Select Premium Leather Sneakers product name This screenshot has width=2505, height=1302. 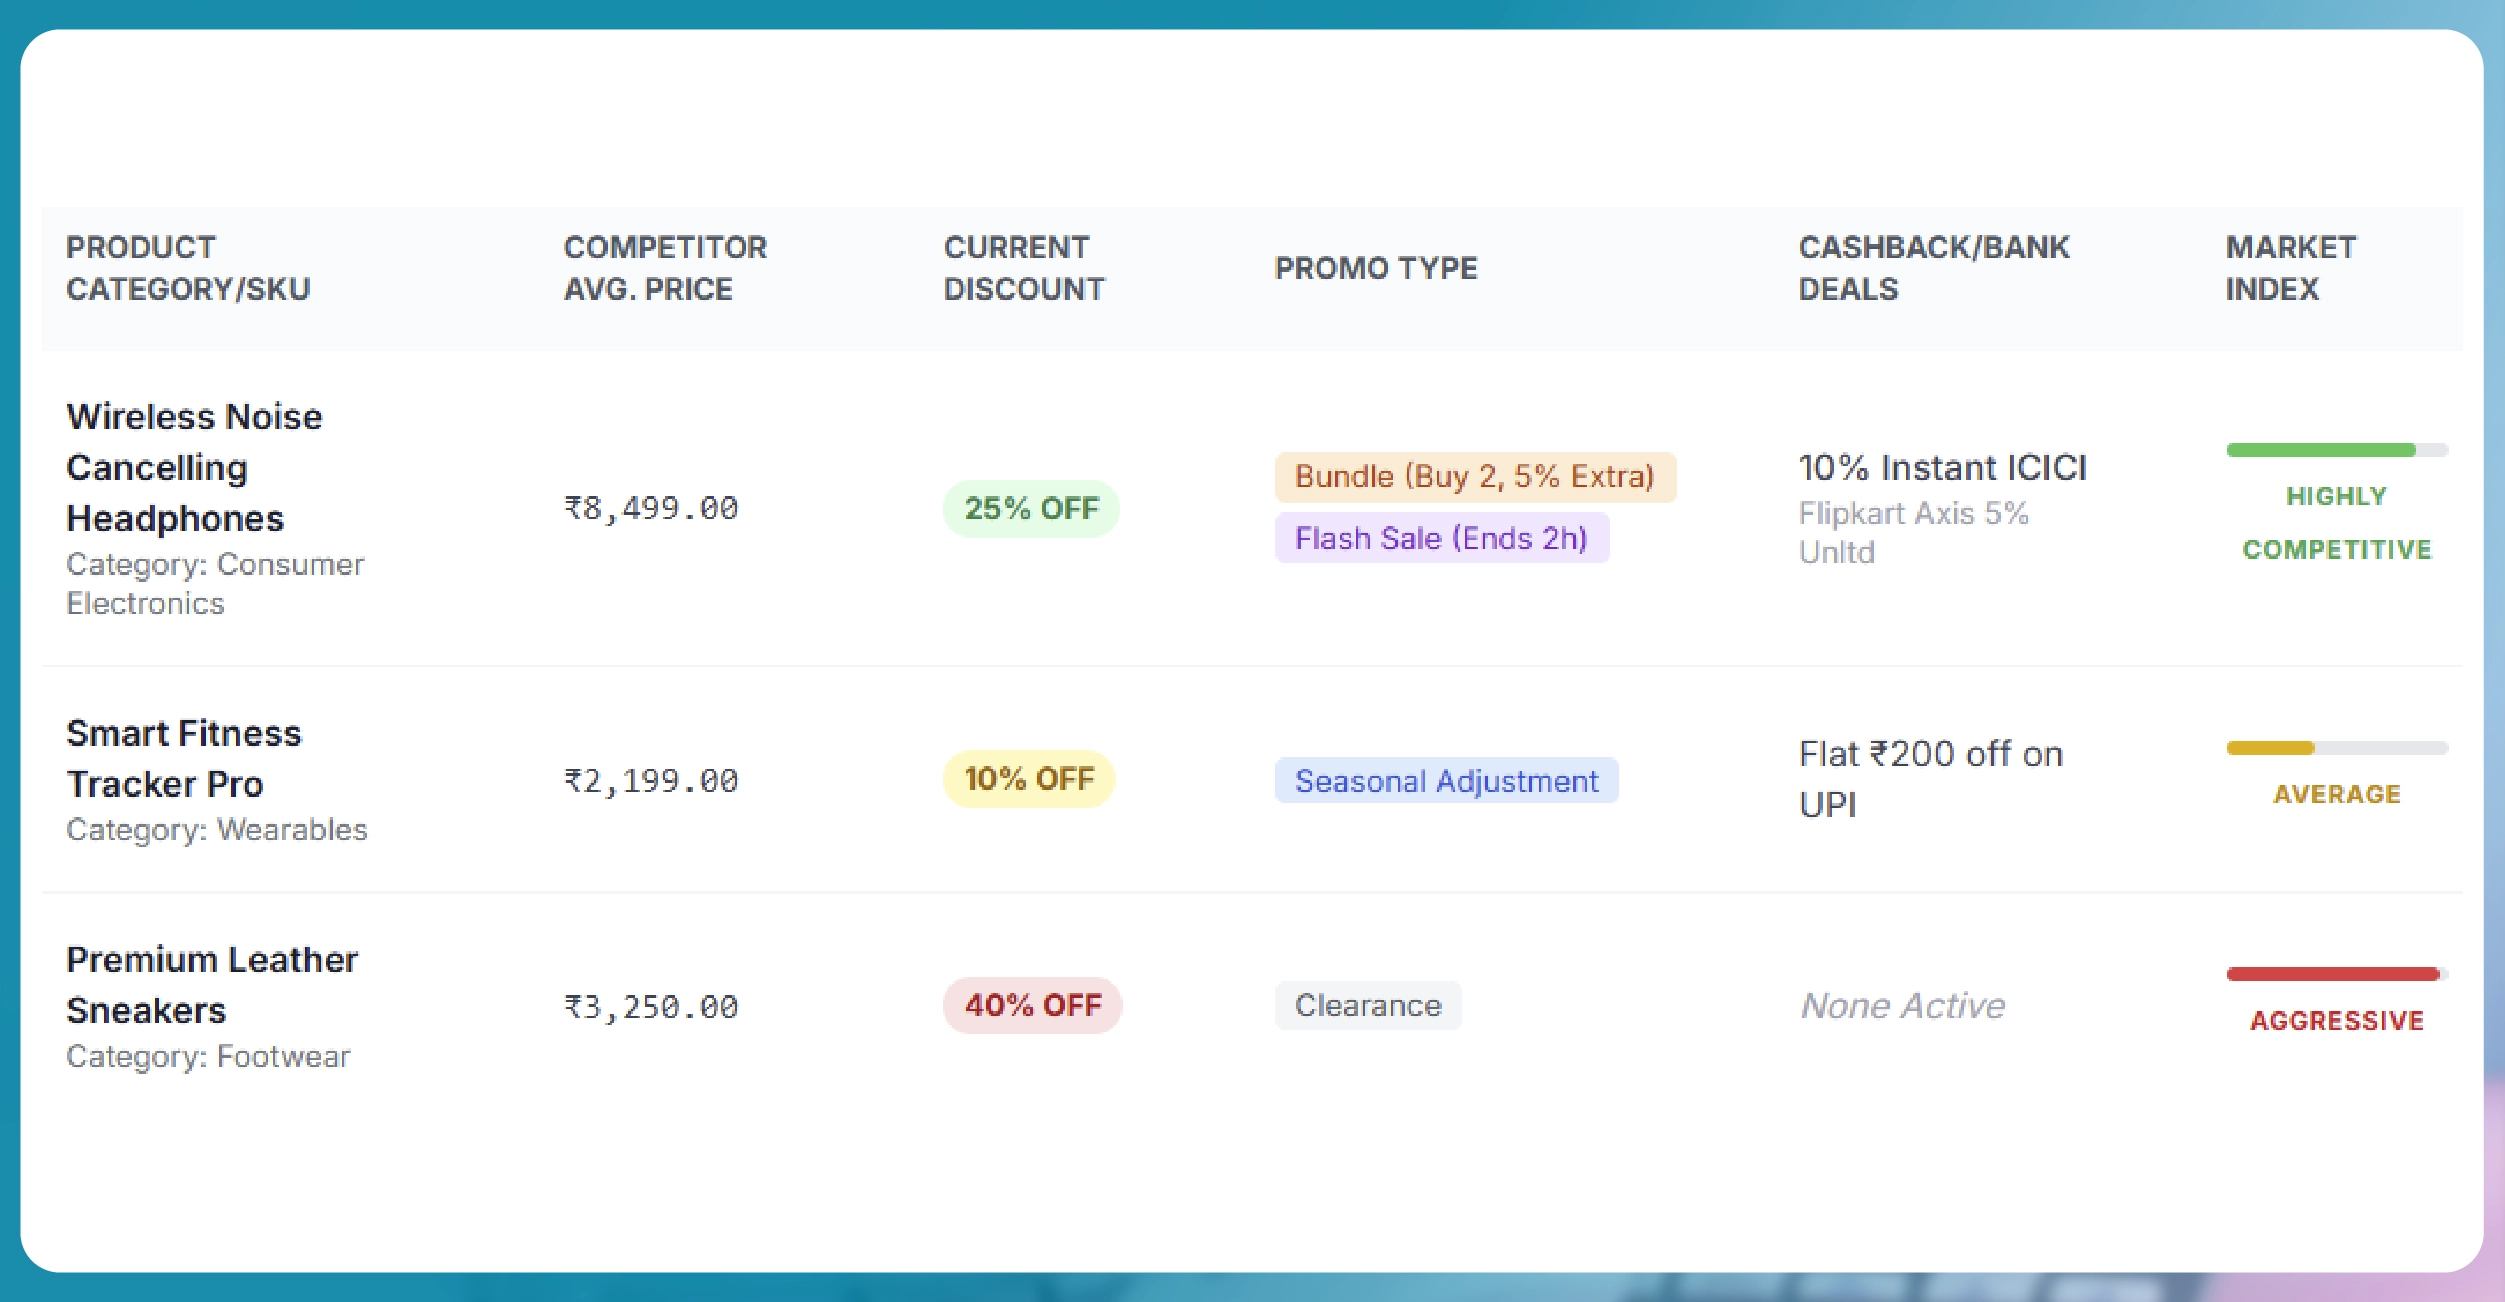tap(211, 983)
